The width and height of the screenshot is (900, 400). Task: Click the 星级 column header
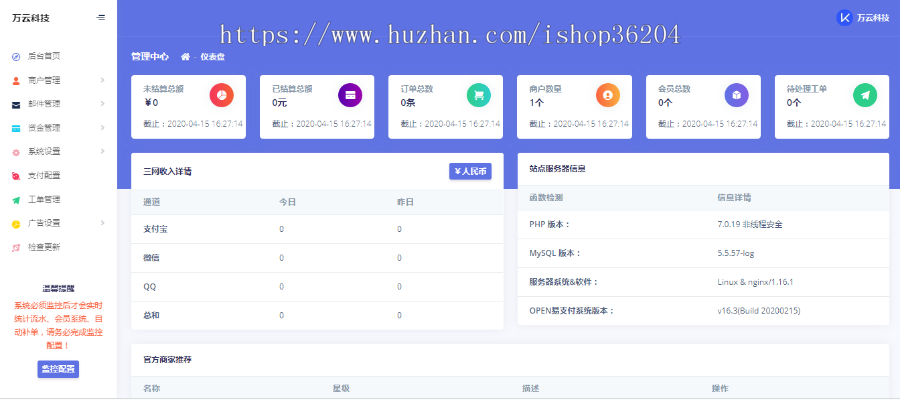pyautogui.click(x=341, y=389)
